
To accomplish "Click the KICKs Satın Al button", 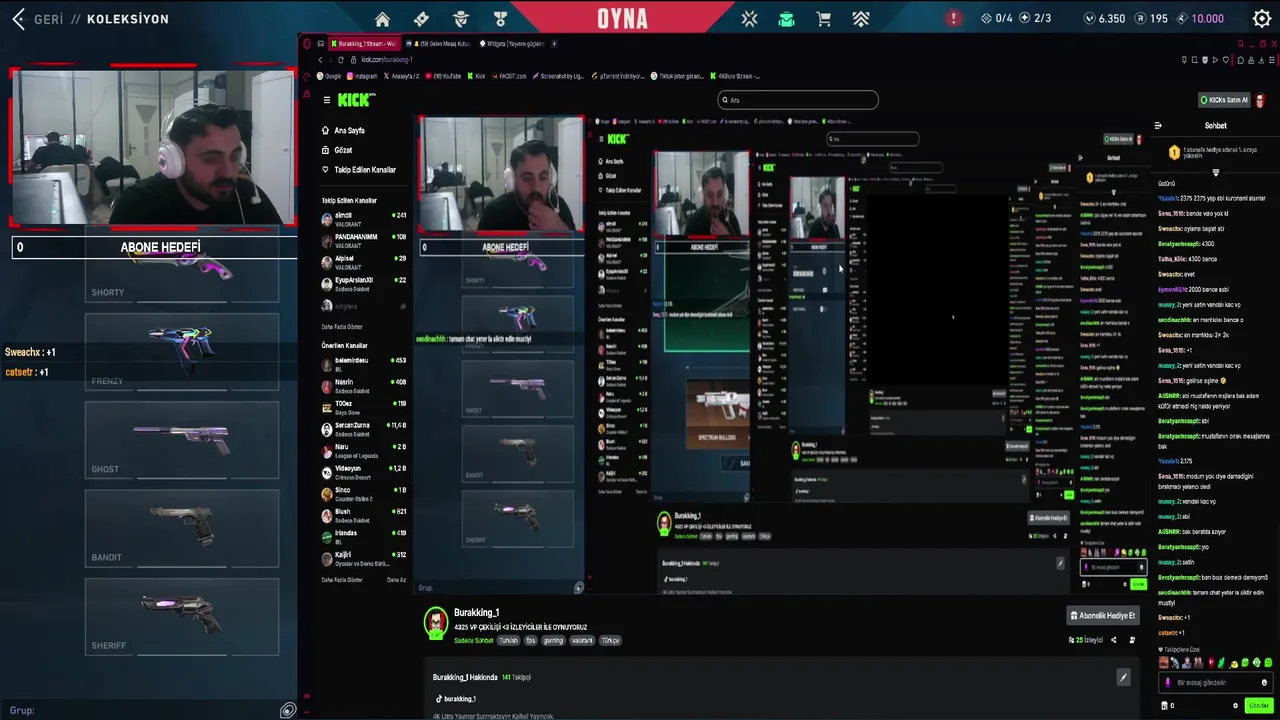I will tap(1224, 100).
